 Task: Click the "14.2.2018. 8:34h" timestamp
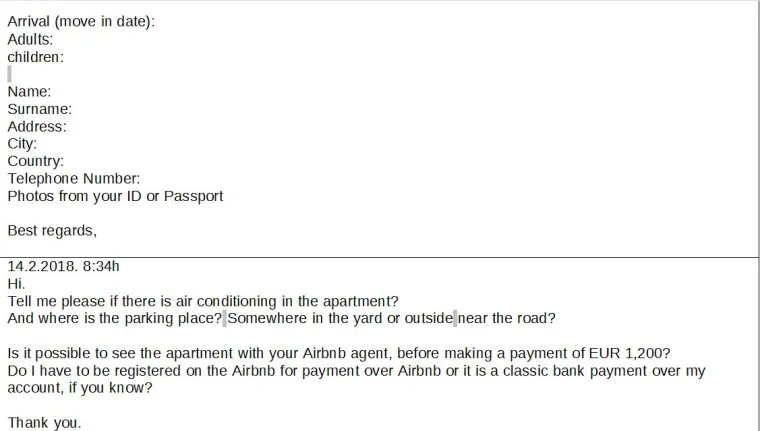click(x=63, y=266)
